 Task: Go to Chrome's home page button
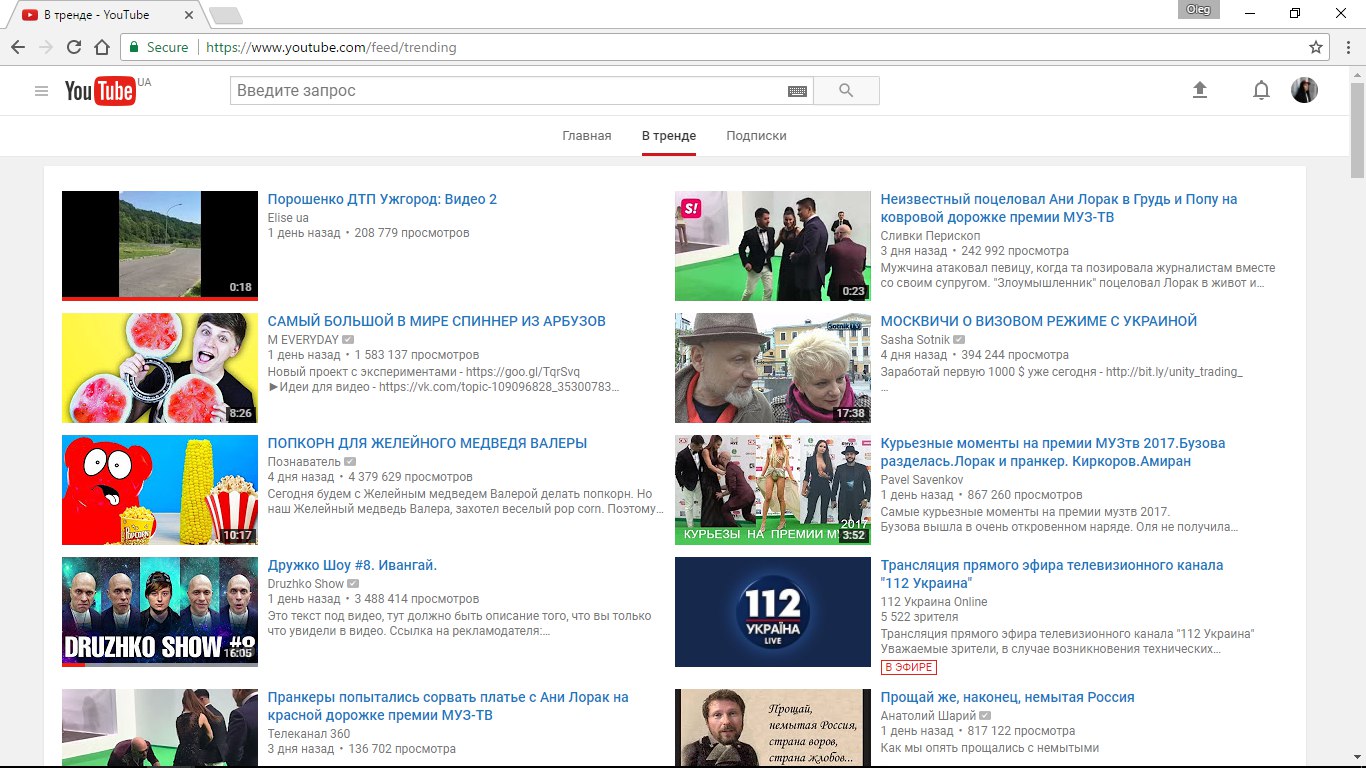coord(101,47)
